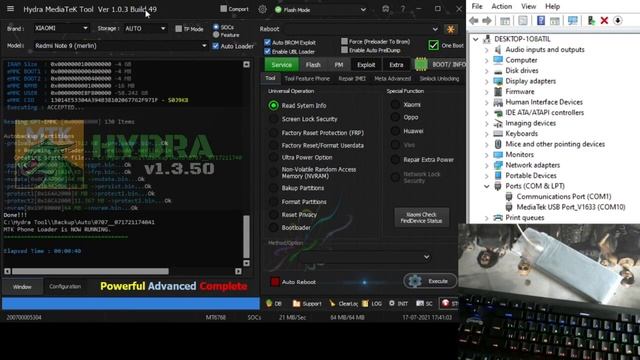Open the Method/Option dropdown
Image resolution: width=640 pixels, height=360 pixels.
(x=365, y=257)
